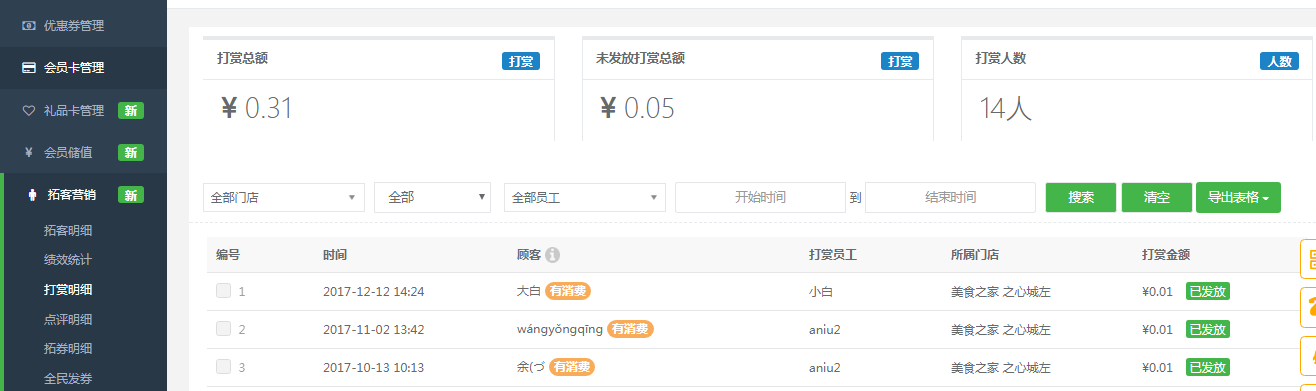Click the heart icon beside 礼品卡管理

pos(29,111)
